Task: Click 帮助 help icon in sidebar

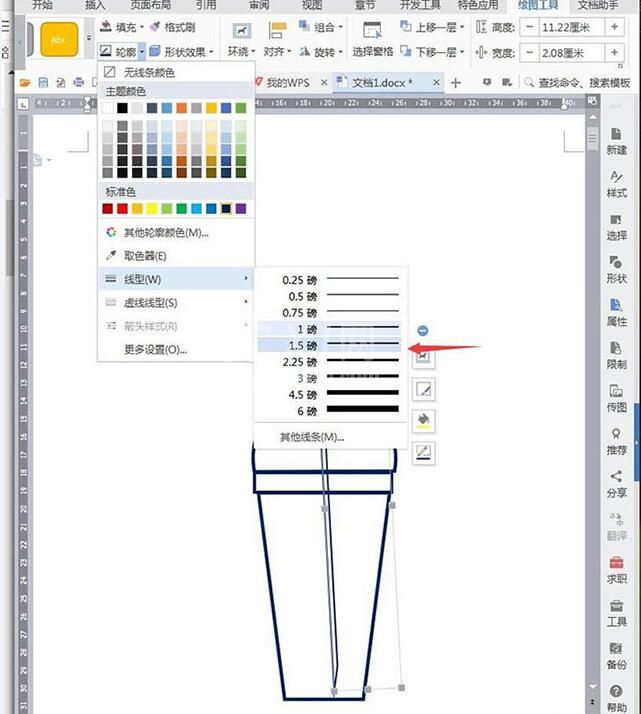Action: coord(616,691)
